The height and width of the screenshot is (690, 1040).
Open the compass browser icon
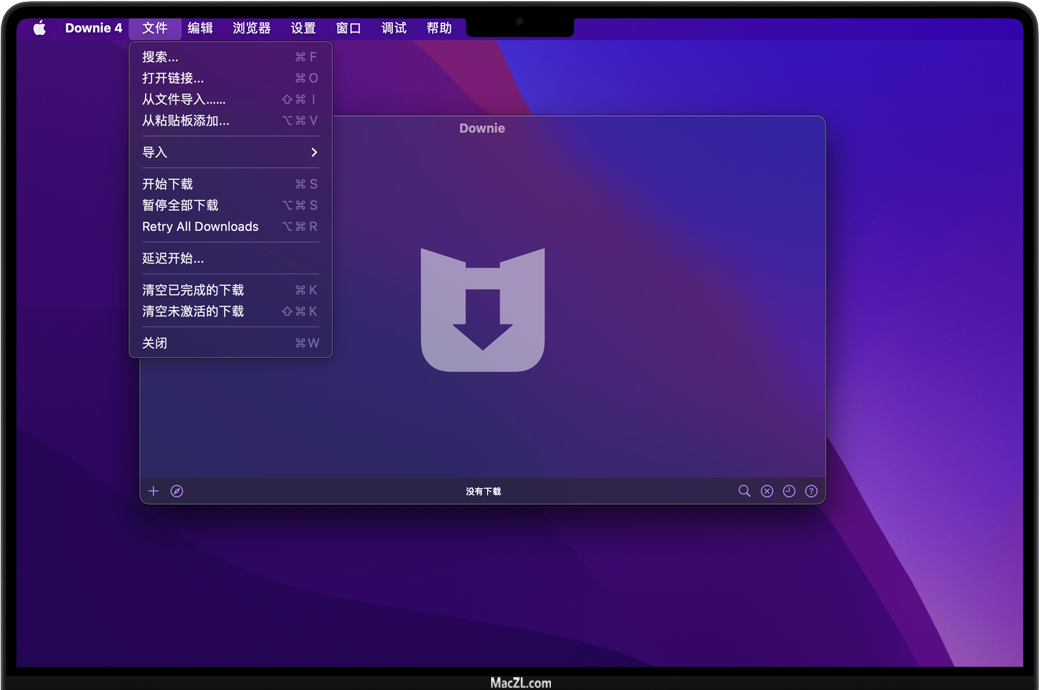pos(177,491)
